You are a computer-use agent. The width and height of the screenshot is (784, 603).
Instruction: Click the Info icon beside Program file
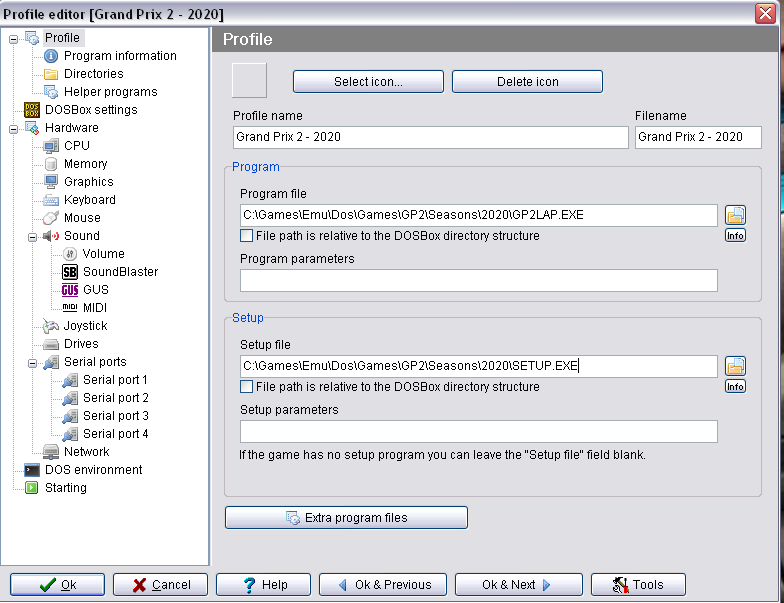pyautogui.click(x=735, y=236)
